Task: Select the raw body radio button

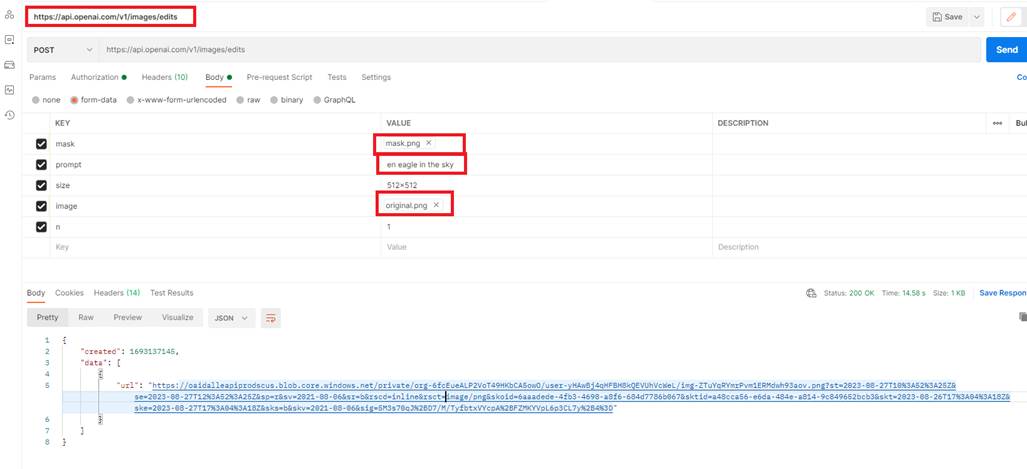Action: pyautogui.click(x=240, y=100)
